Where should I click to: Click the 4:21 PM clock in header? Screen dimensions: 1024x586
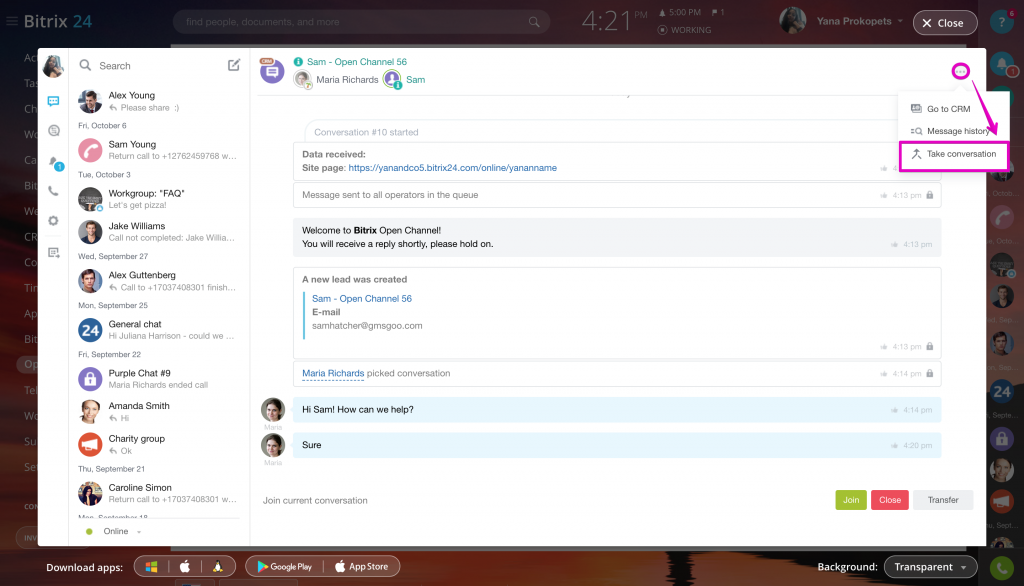614,21
